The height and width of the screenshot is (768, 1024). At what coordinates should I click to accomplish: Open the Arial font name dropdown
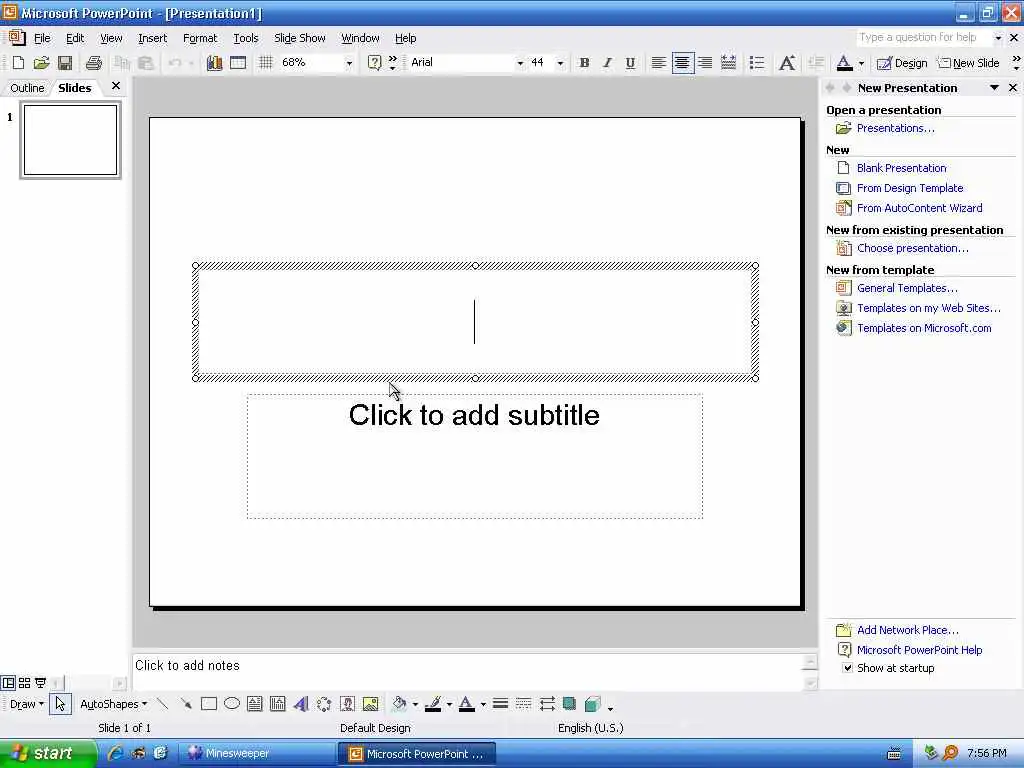coord(520,63)
